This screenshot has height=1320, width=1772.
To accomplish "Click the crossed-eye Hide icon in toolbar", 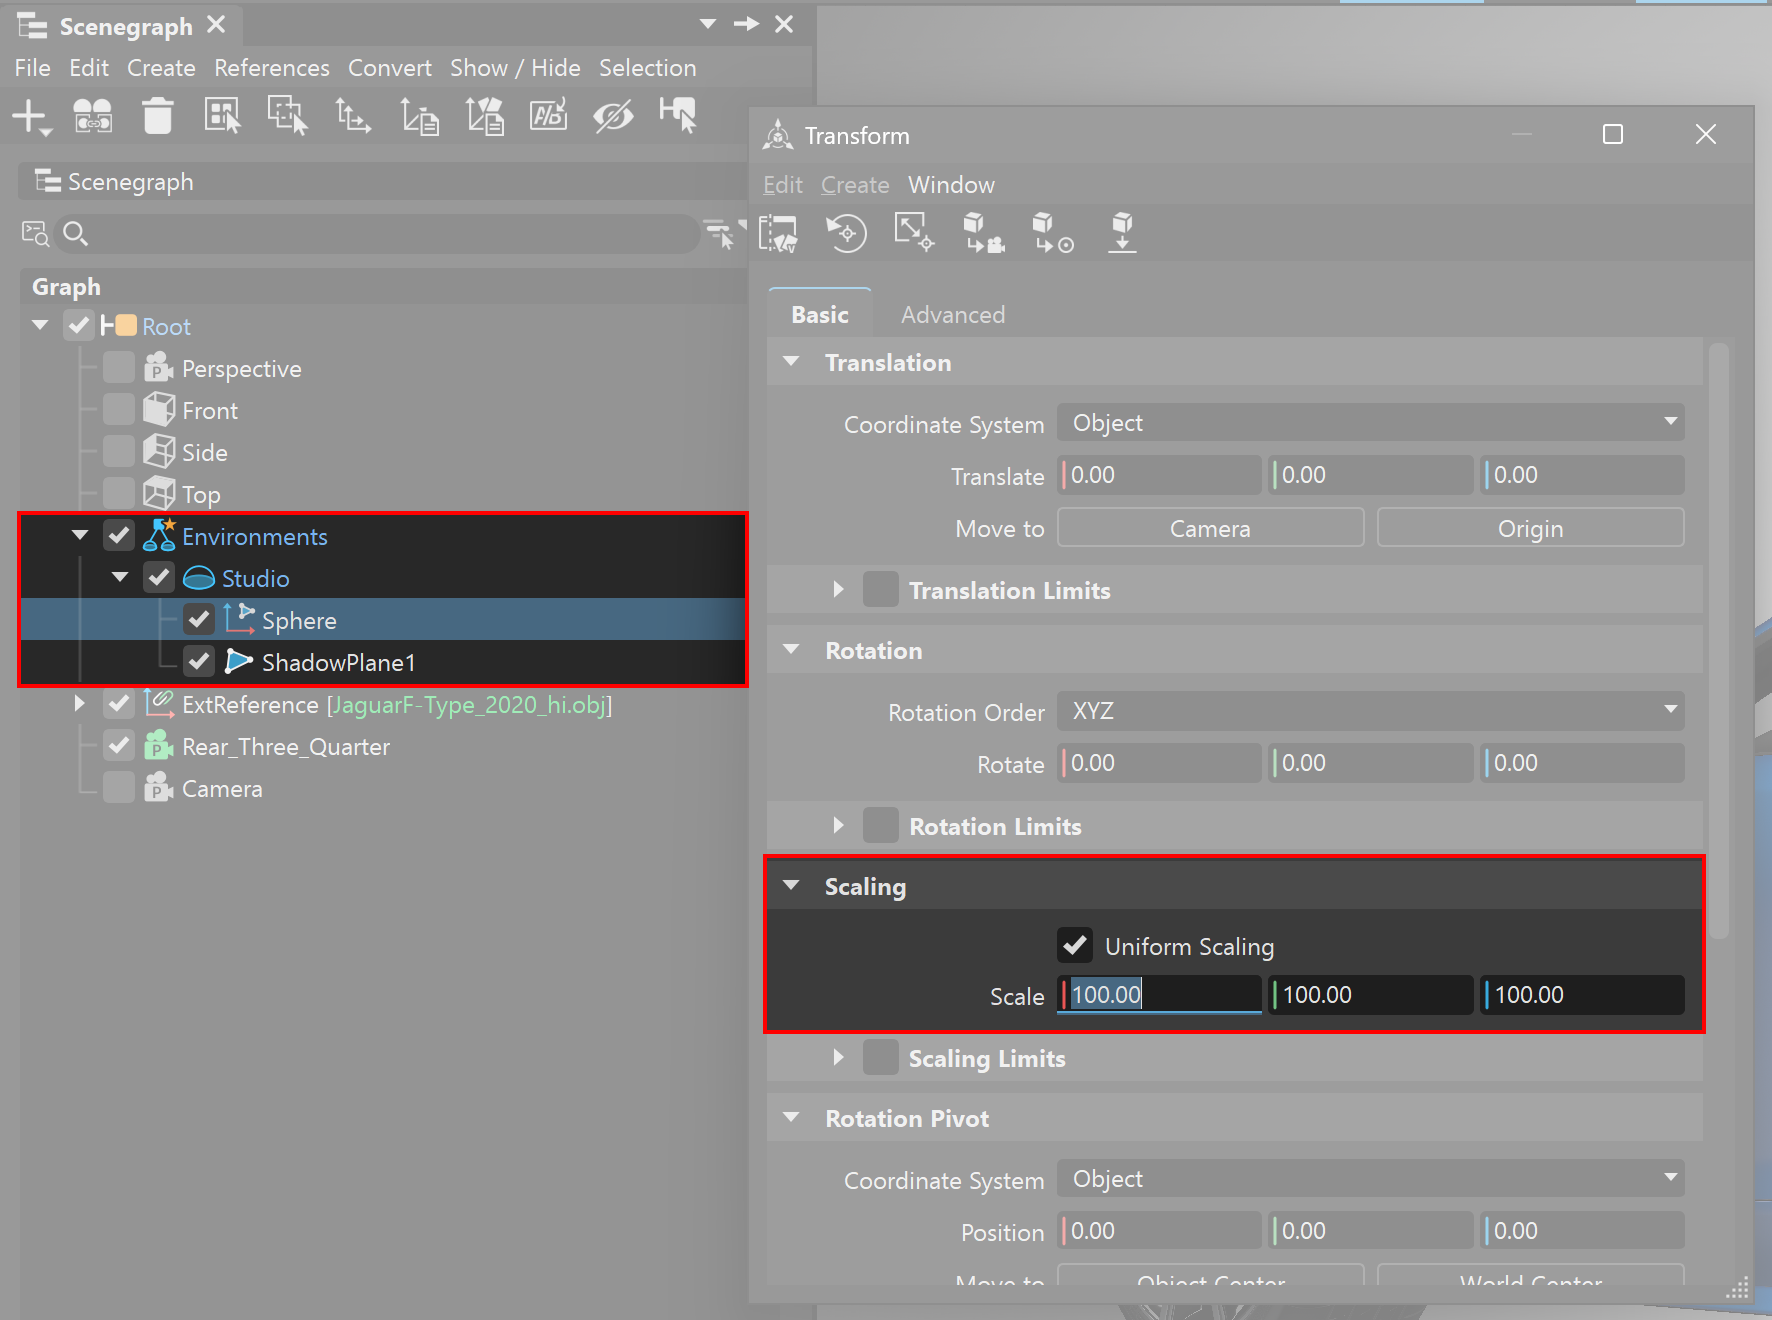I will pos(612,117).
